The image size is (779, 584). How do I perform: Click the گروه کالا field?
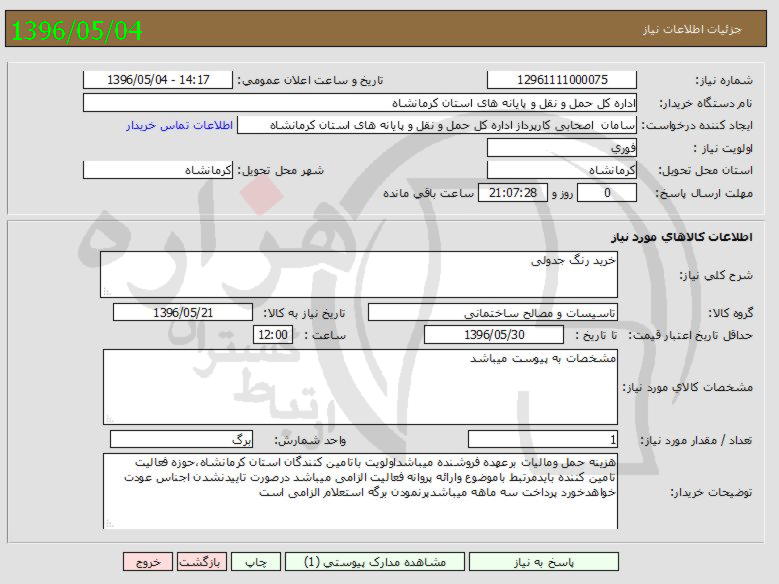(493, 313)
